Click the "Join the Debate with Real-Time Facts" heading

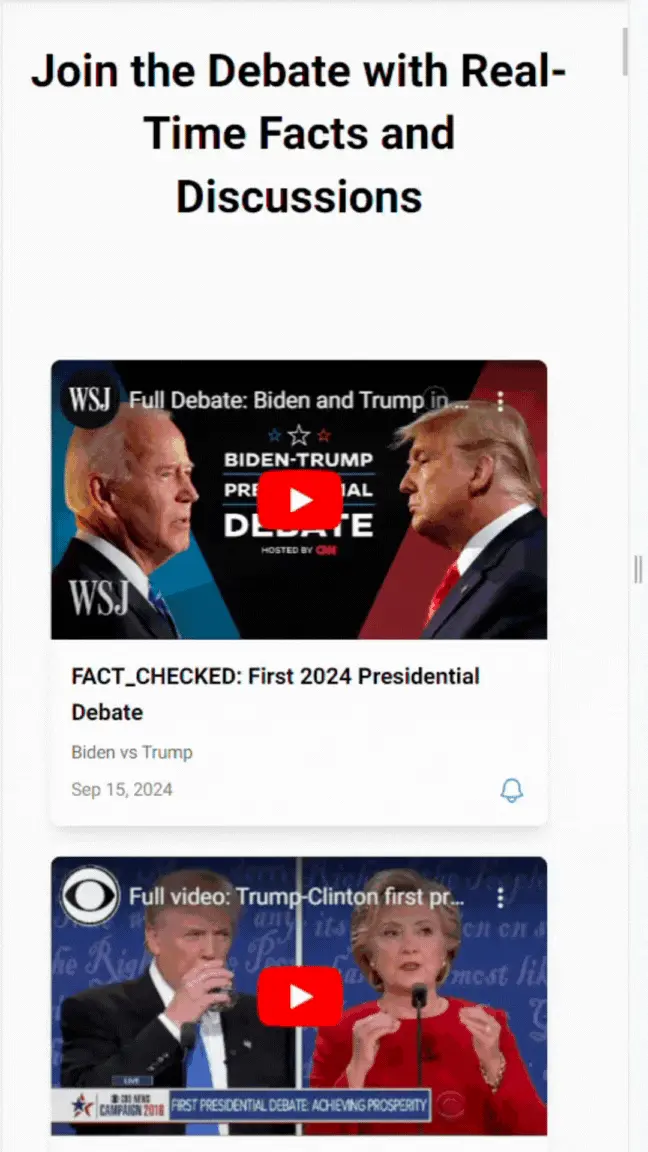(299, 134)
